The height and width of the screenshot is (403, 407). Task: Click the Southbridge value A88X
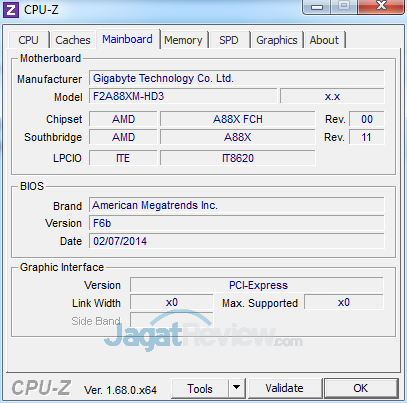pos(238,137)
